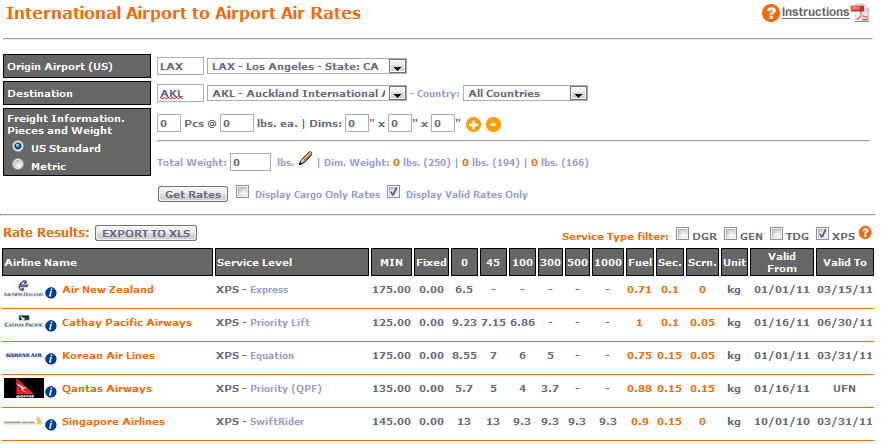
Task: Show info for Korean Air Lines
Action: click(x=51, y=358)
